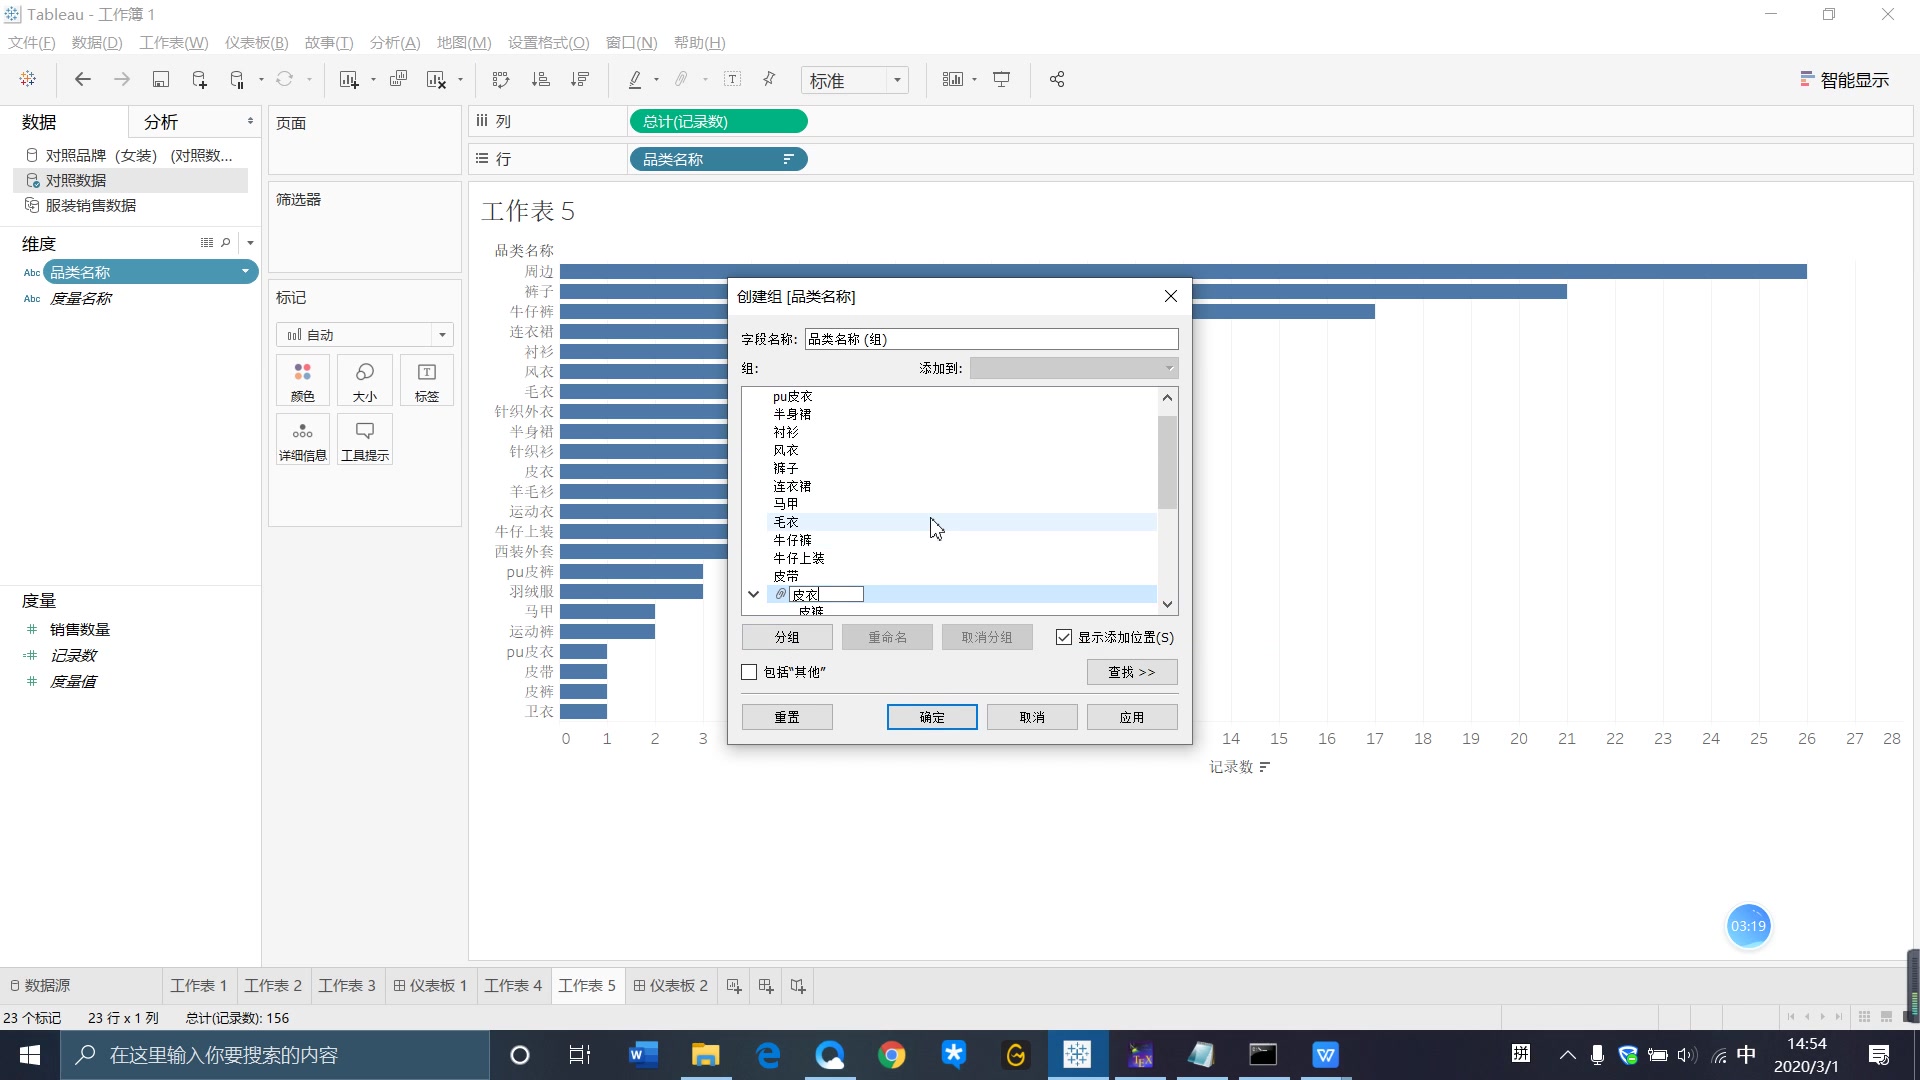Swap rows and columns via toolbar icon
The image size is (1920, 1080).
pos(499,79)
